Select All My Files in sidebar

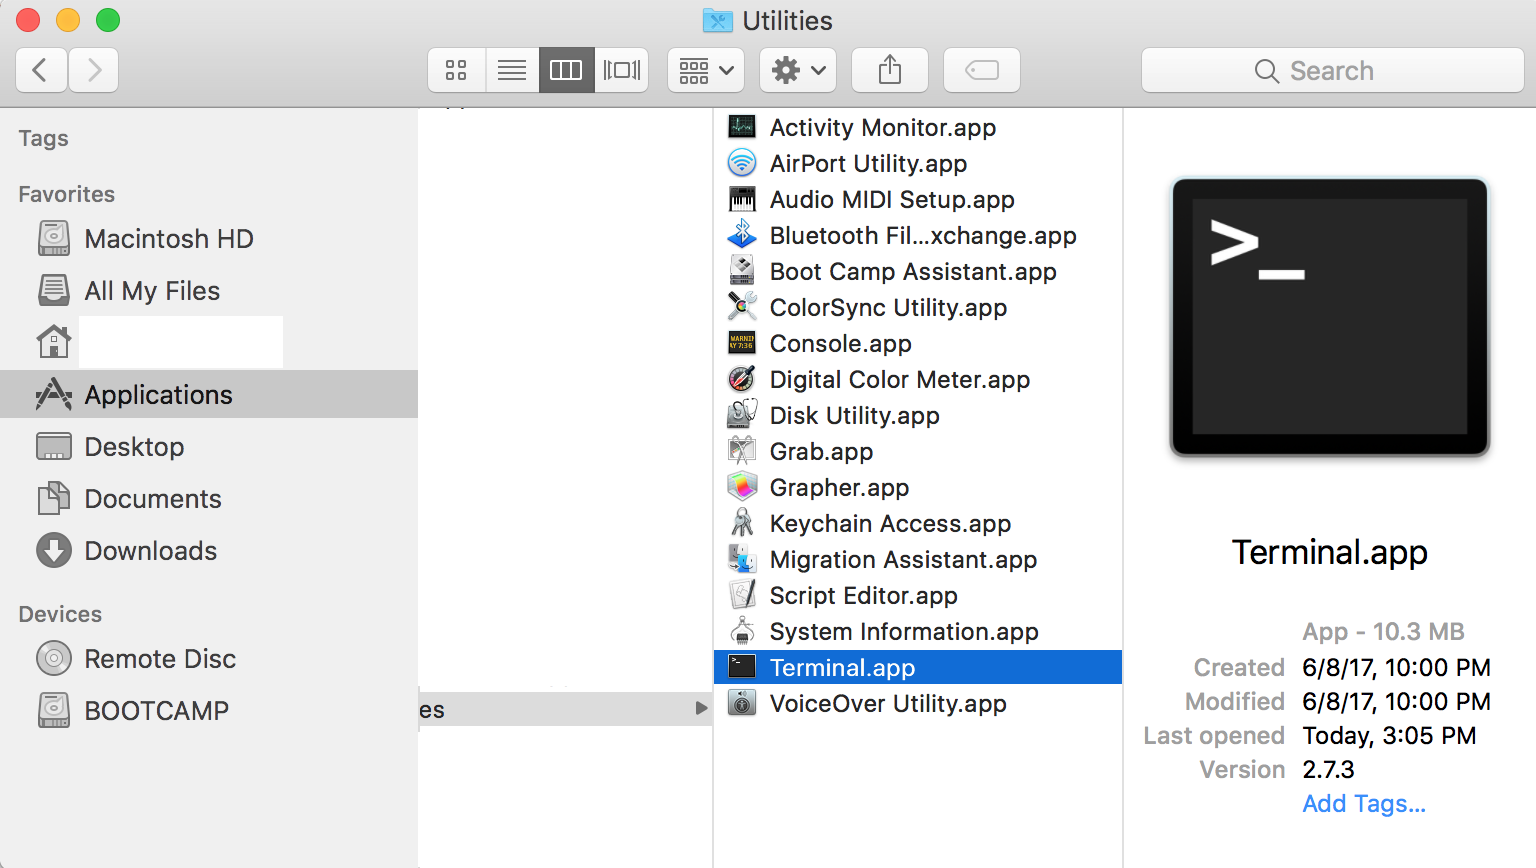209,291
